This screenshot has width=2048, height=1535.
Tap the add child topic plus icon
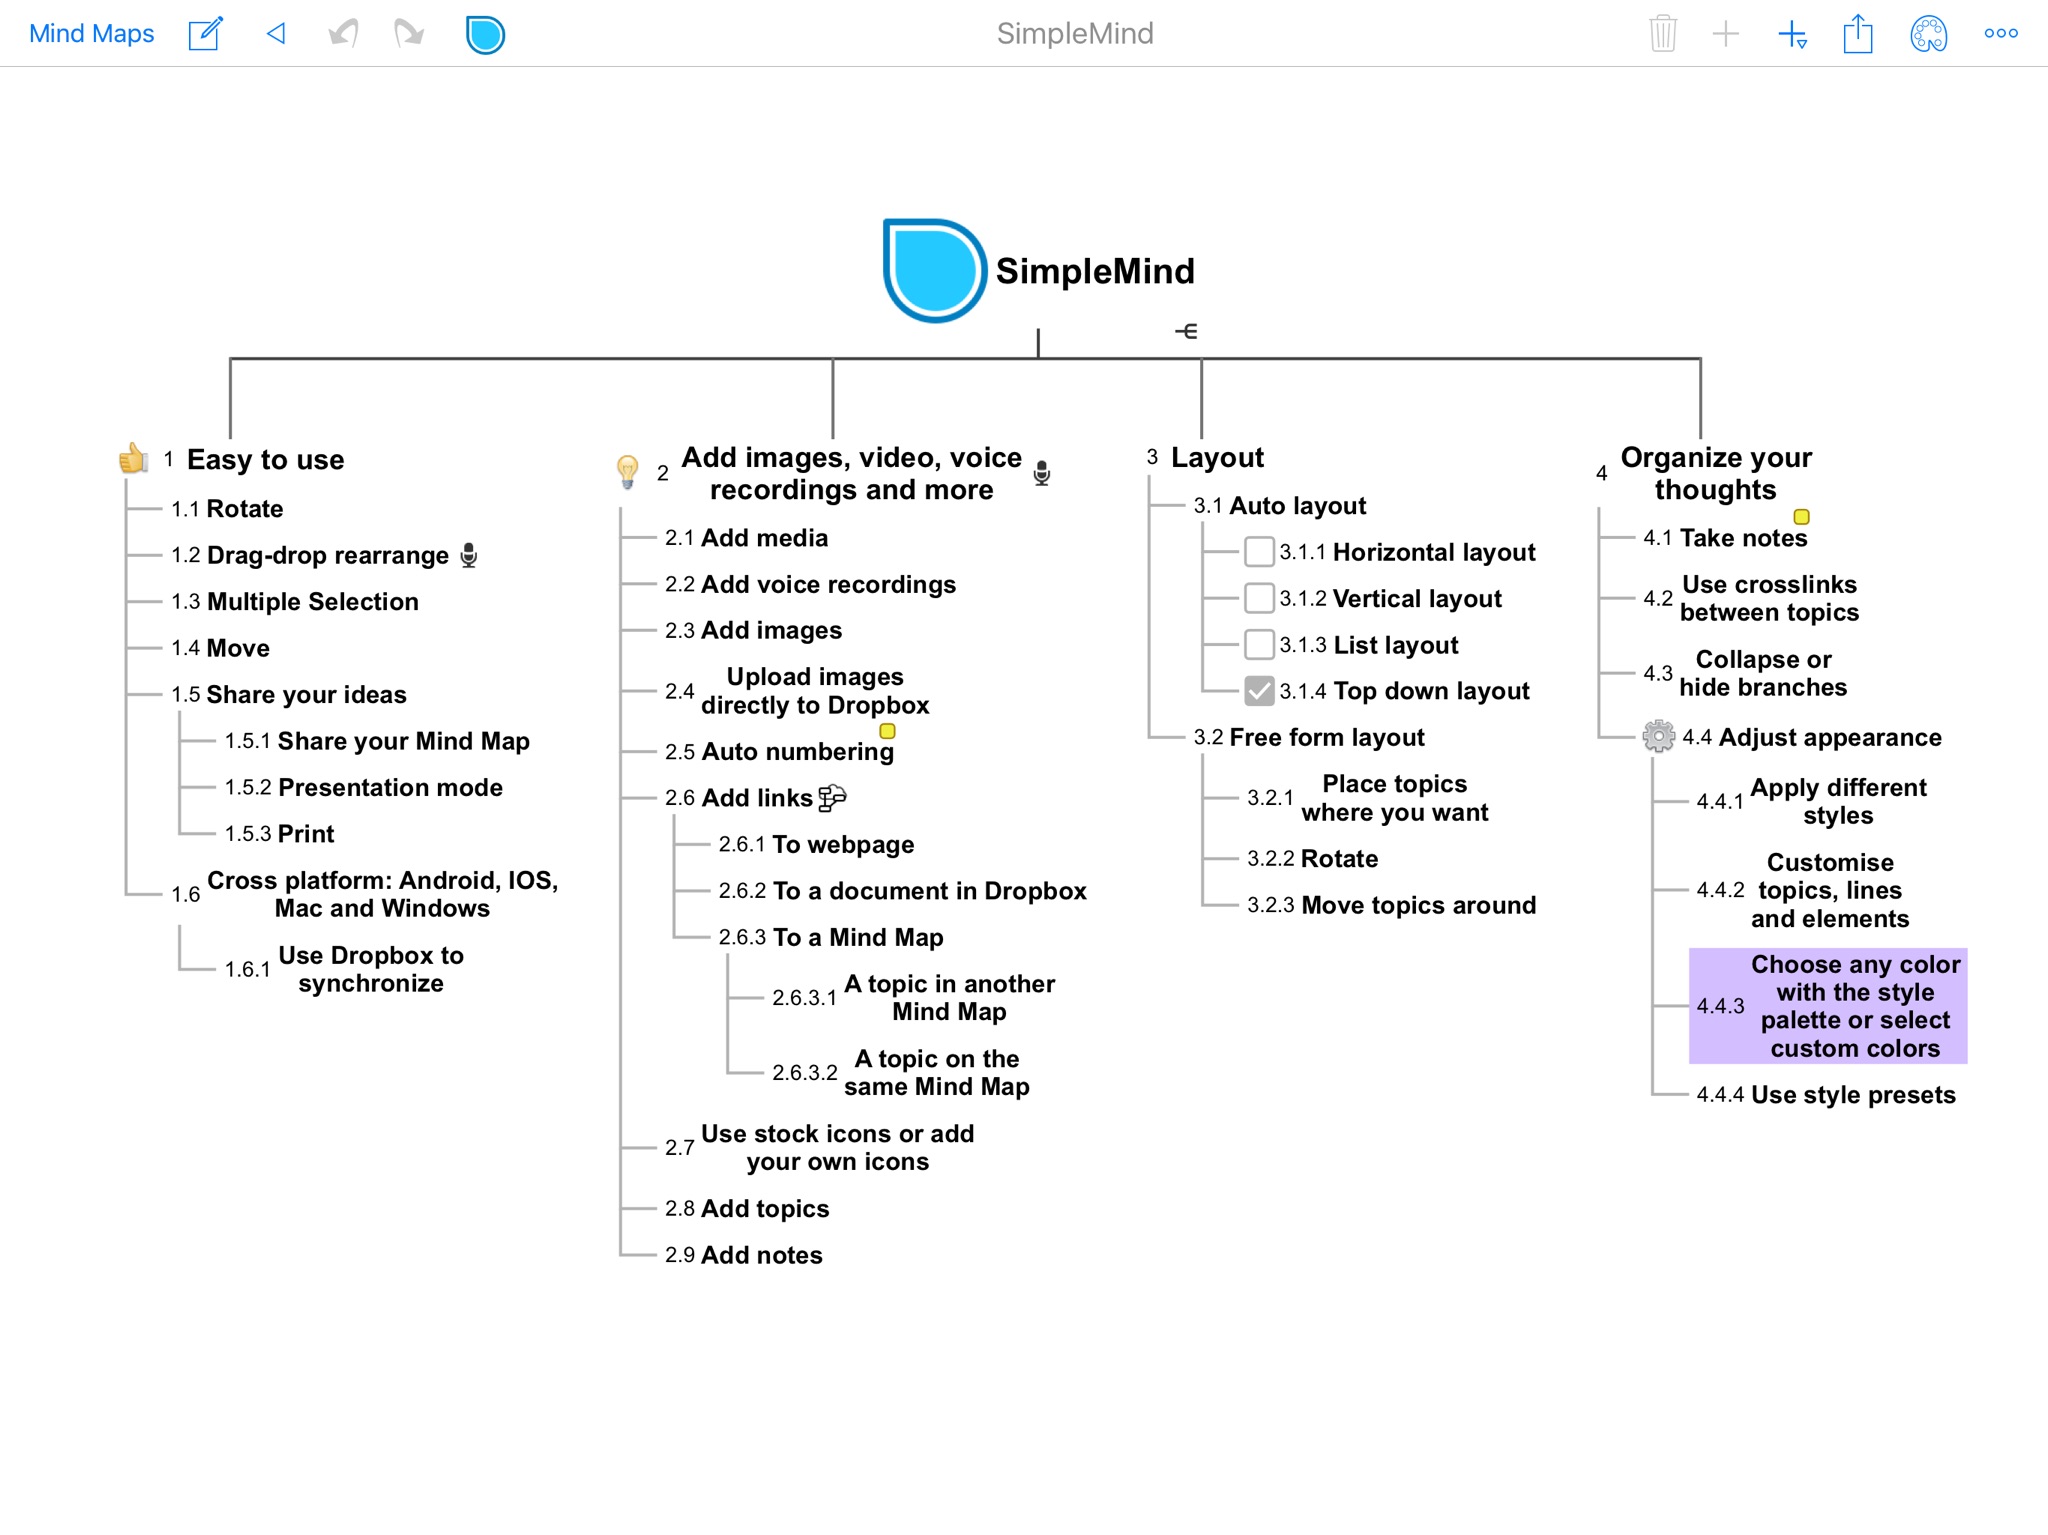tap(1792, 35)
